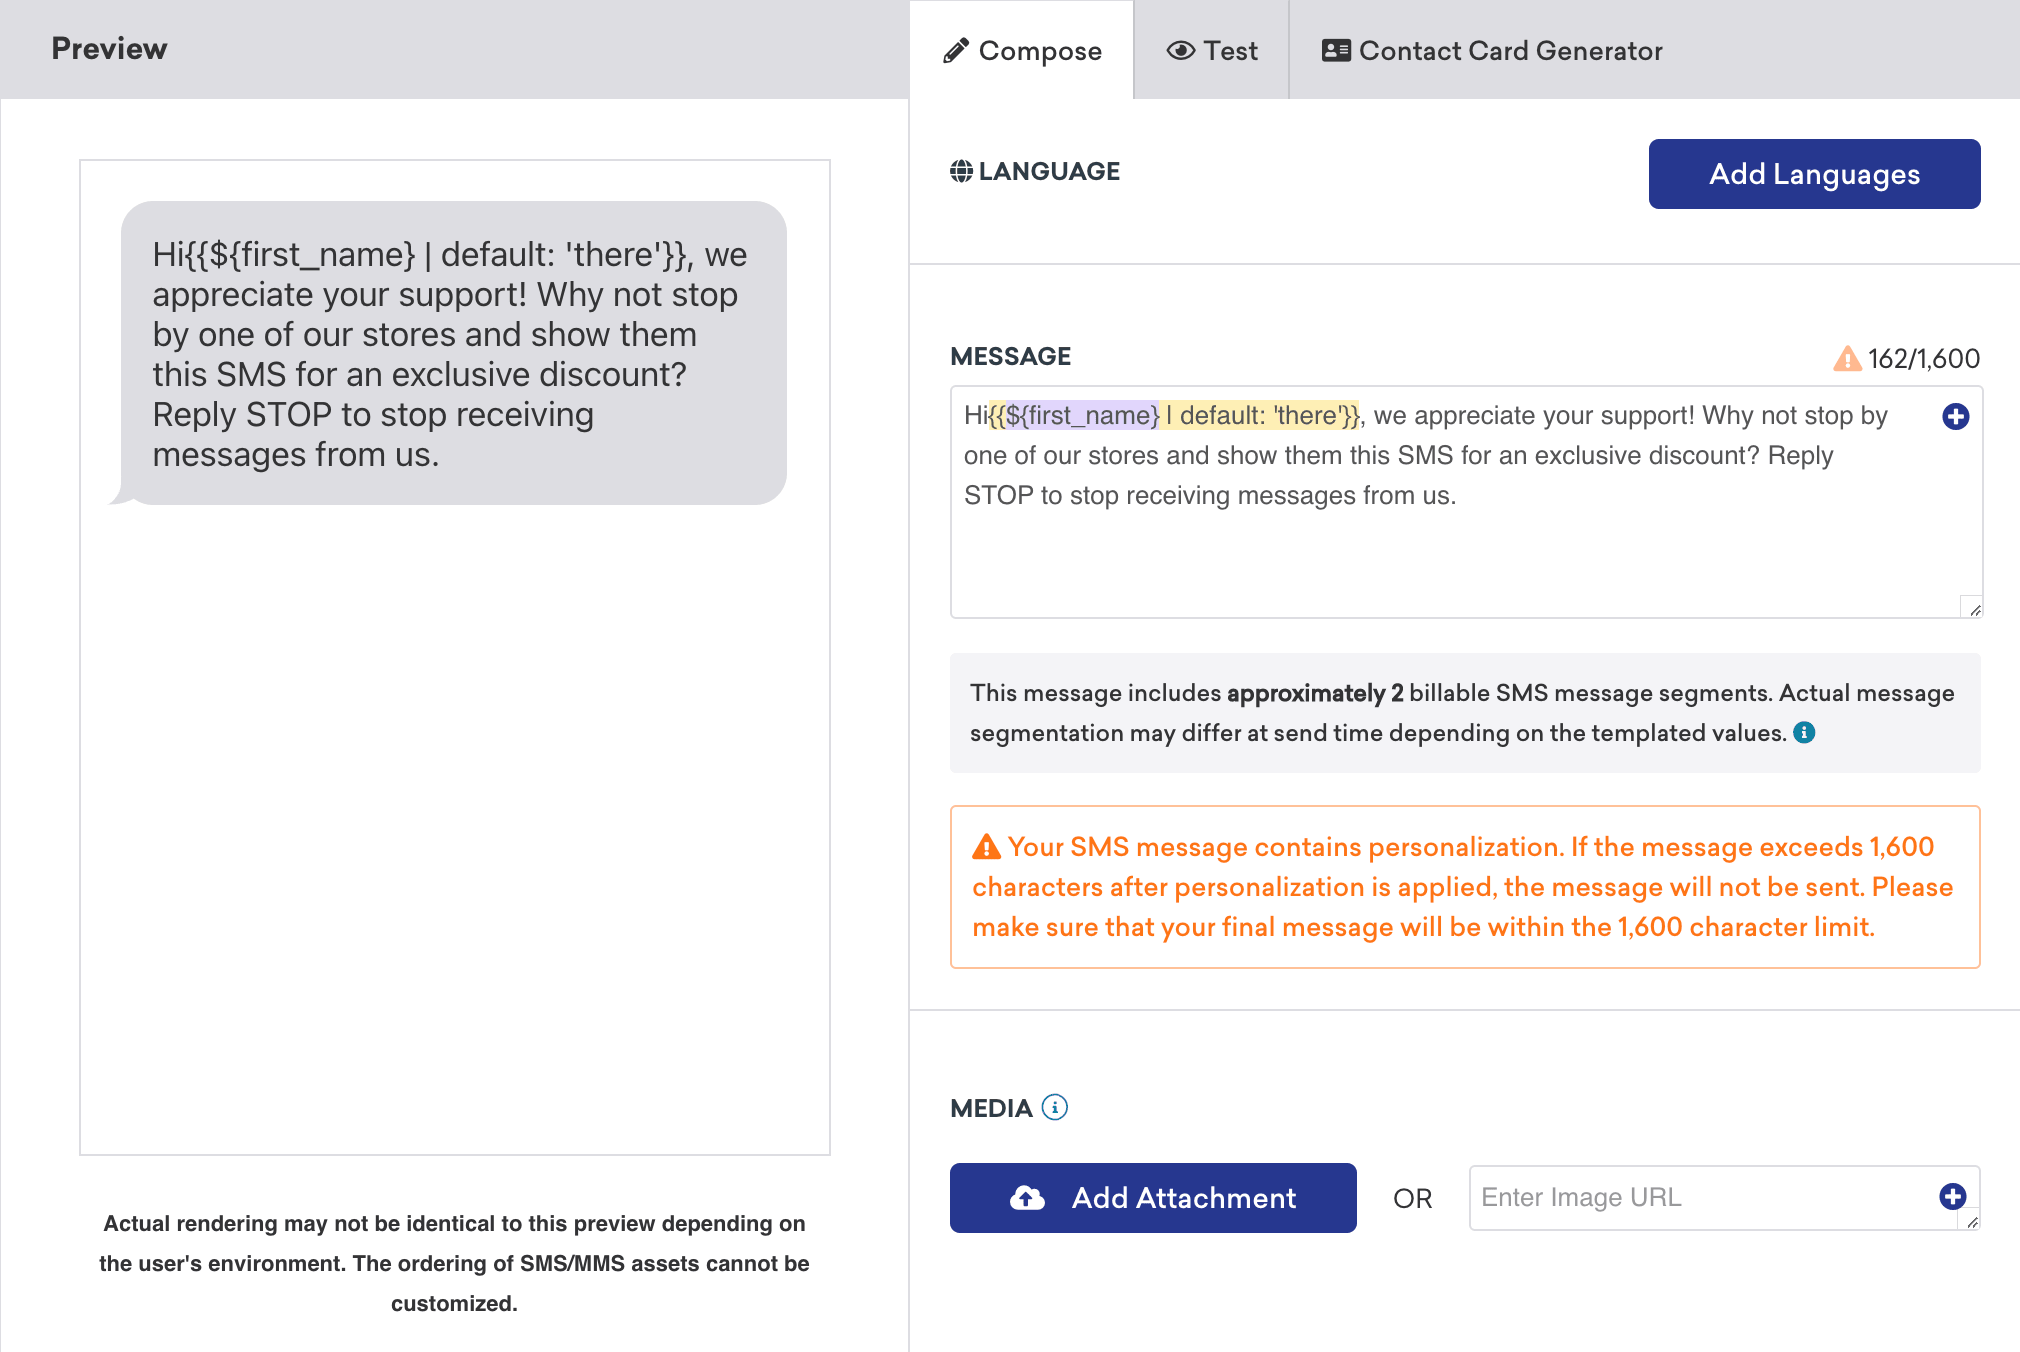Viewport: 2020px width, 1352px height.
Task: Click the 'MEDIA' section label
Action: coord(991,1108)
